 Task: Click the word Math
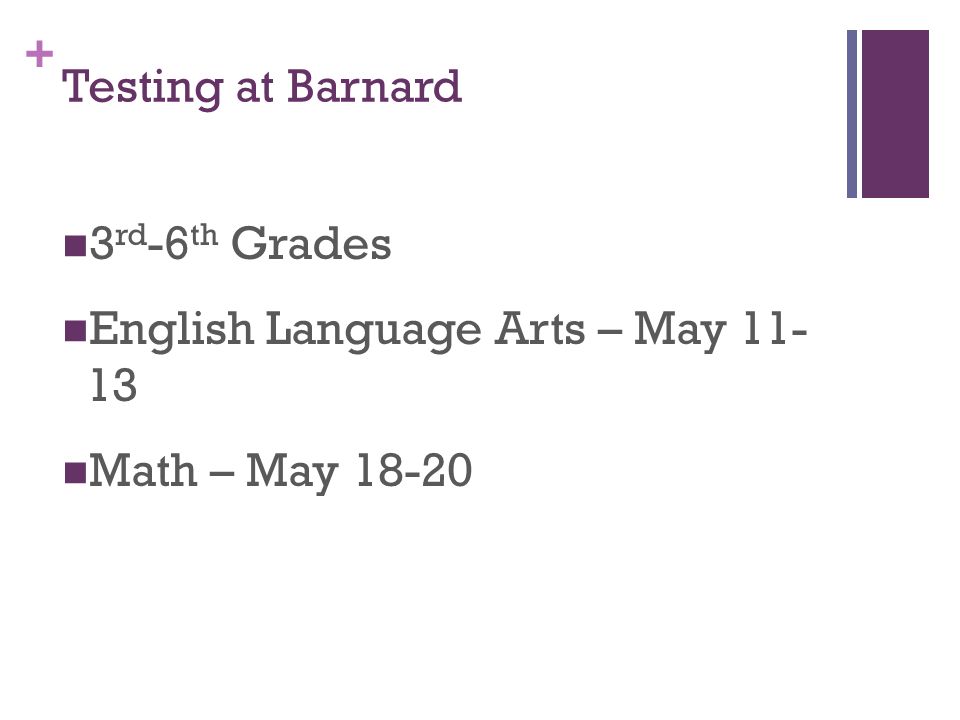point(143,470)
